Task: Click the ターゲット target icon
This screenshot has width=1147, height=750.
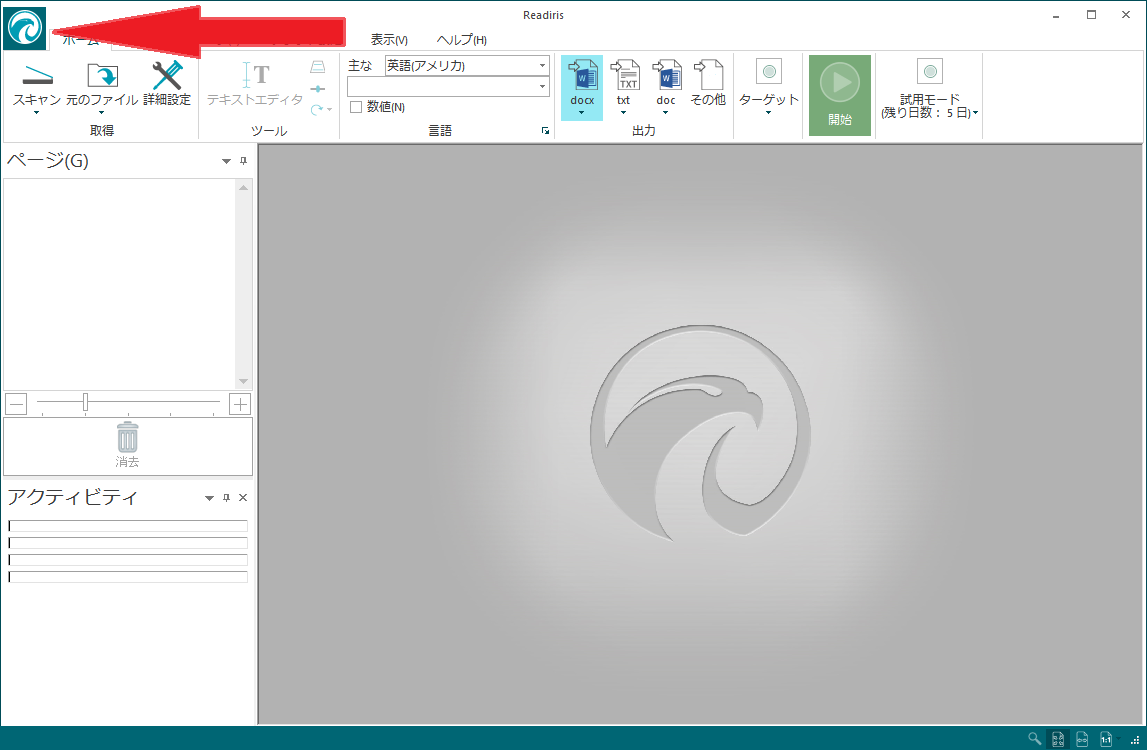Action: (769, 72)
